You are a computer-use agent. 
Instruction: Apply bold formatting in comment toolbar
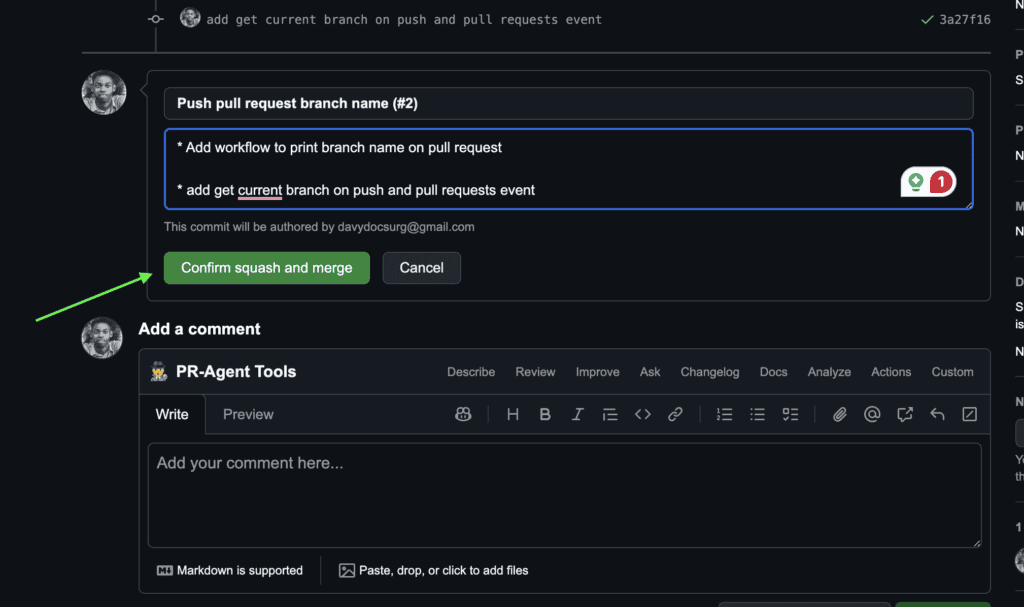tap(545, 414)
